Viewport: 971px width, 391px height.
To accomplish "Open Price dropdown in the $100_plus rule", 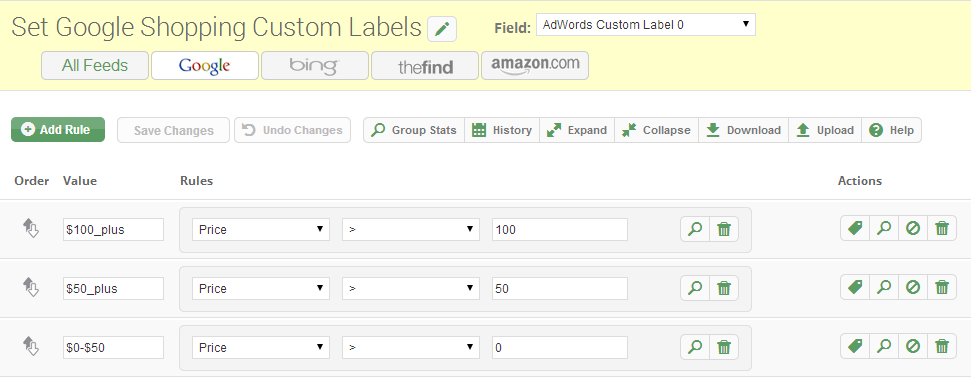I will (x=261, y=229).
